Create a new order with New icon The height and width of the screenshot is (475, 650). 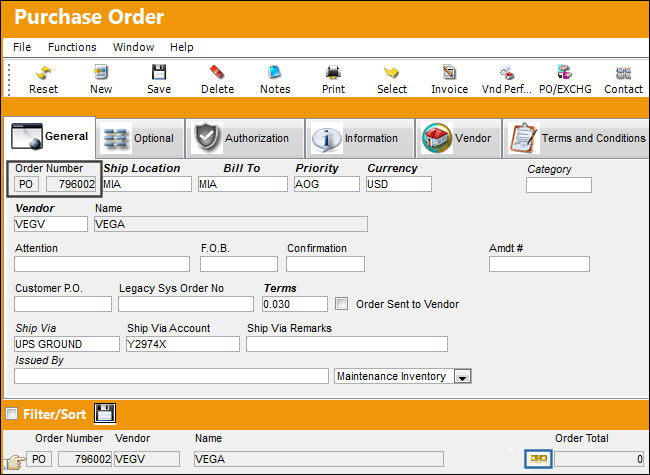click(x=101, y=73)
